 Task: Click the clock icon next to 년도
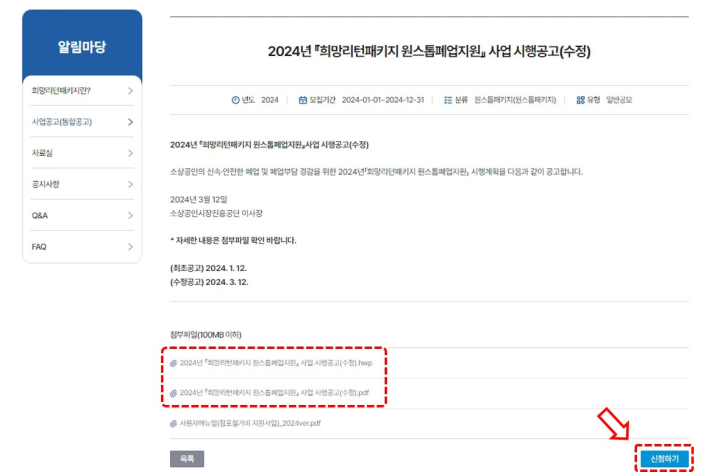coord(236,100)
